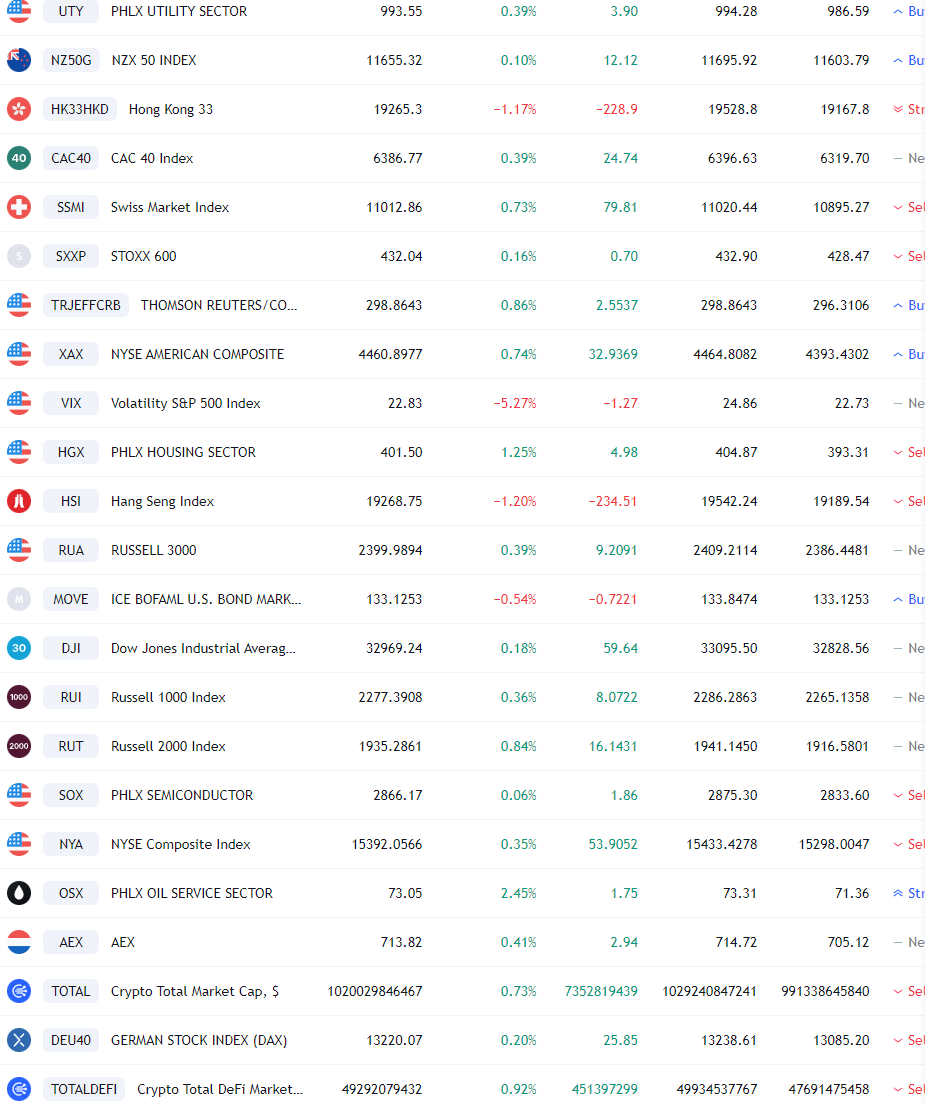Click TOTAL price 1020029846467
Screen dimensions: 925x1105
click(374, 991)
